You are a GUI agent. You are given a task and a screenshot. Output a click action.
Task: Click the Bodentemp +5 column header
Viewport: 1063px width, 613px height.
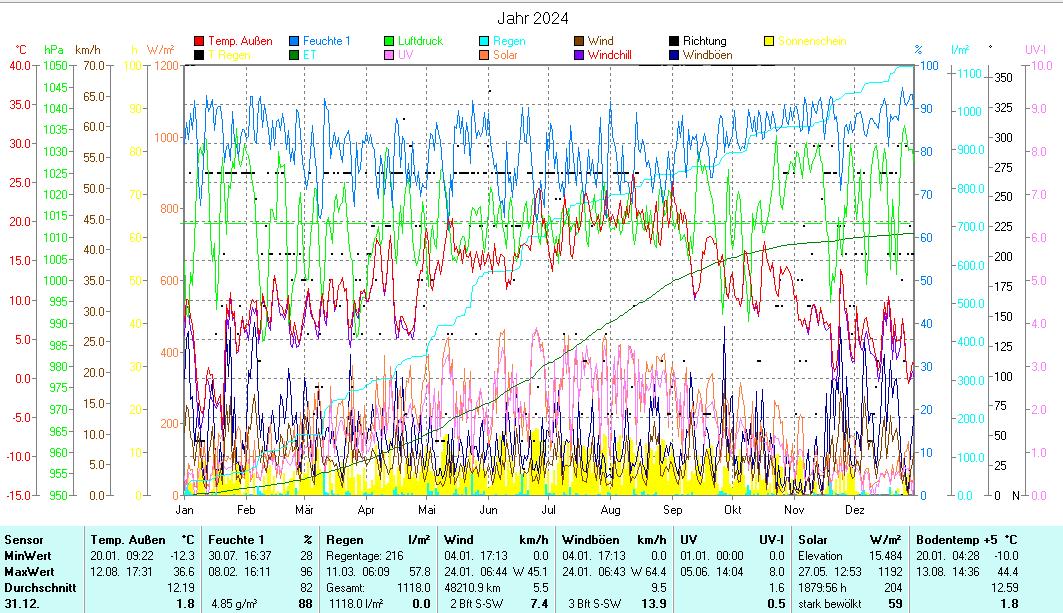tap(957, 539)
